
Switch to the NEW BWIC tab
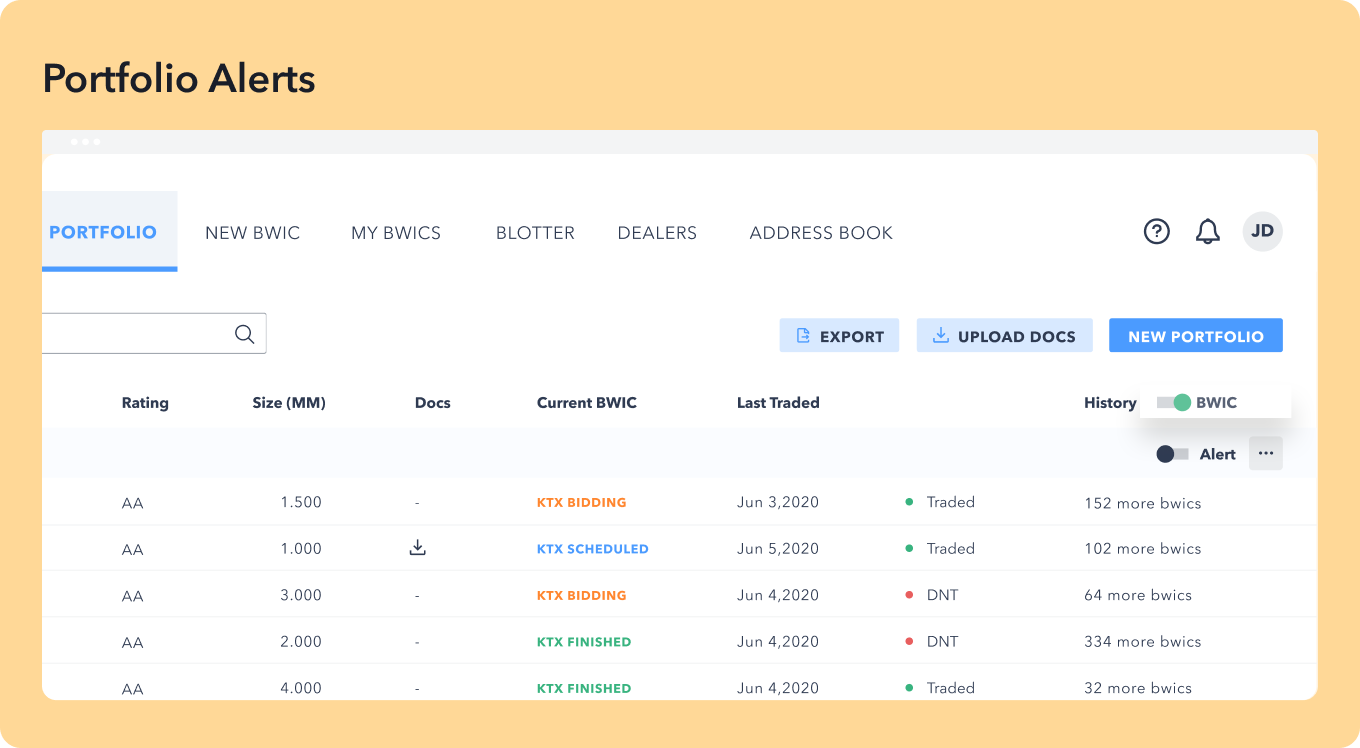[x=252, y=233]
